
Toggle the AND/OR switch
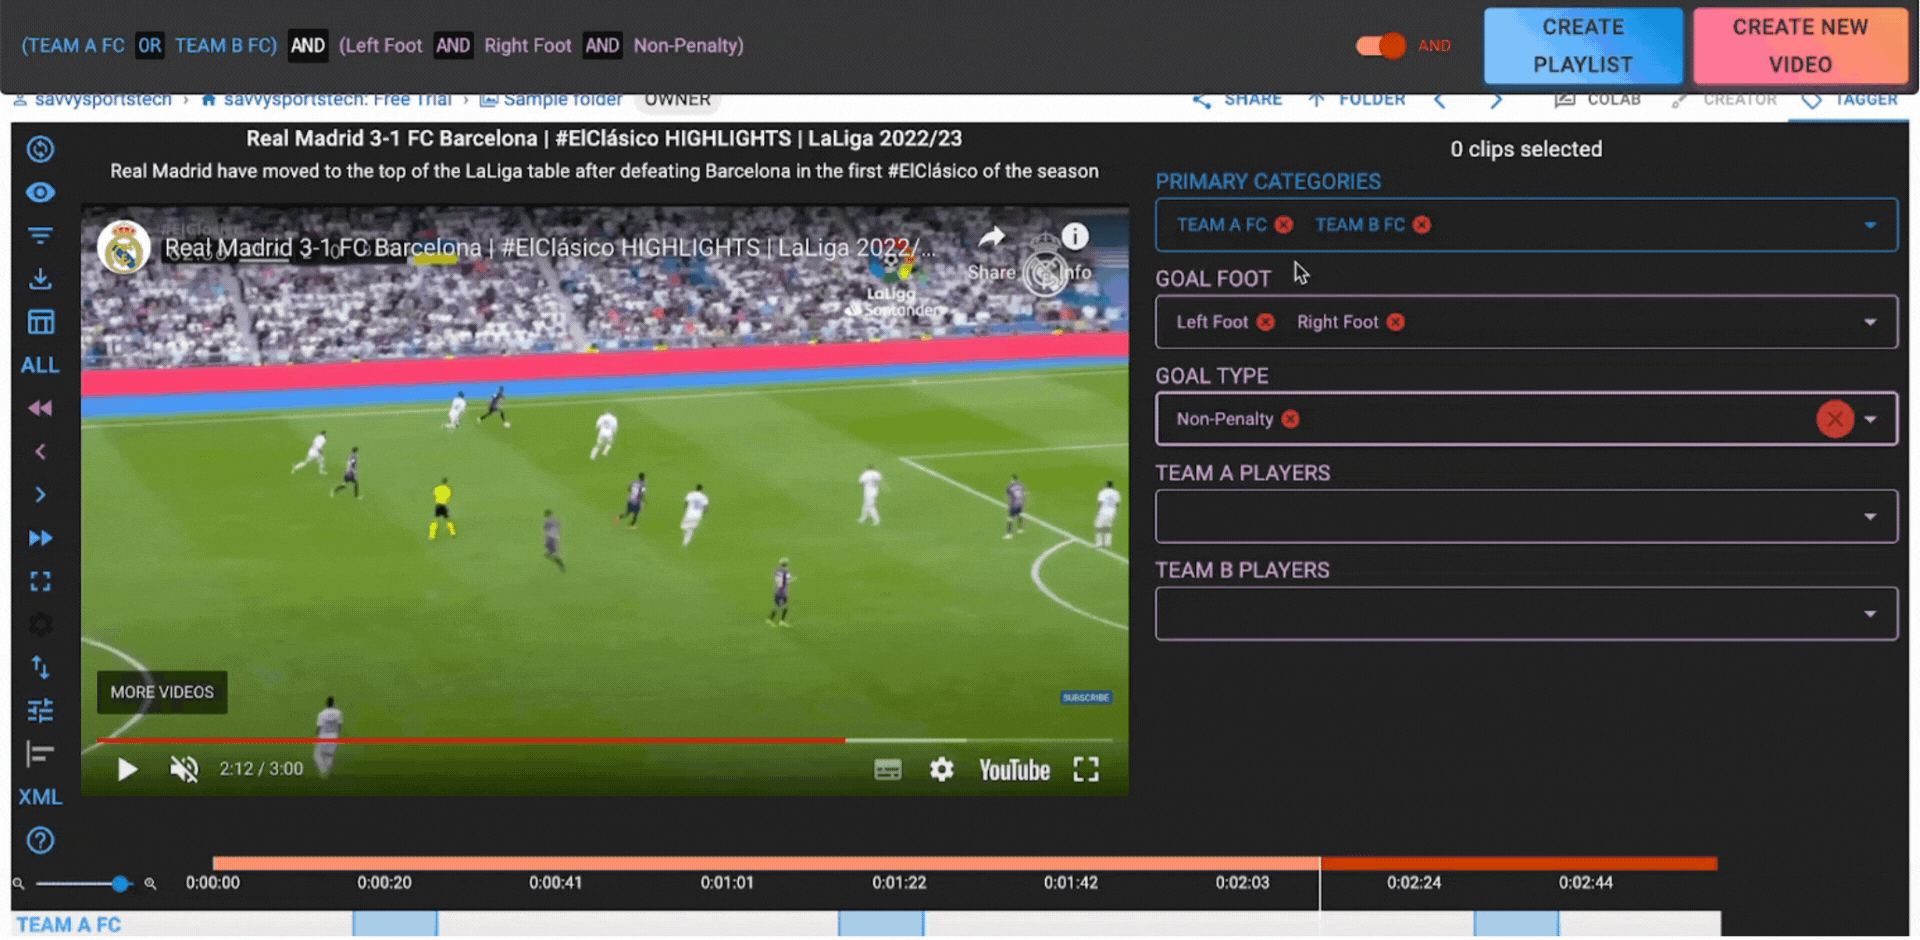coord(1381,46)
